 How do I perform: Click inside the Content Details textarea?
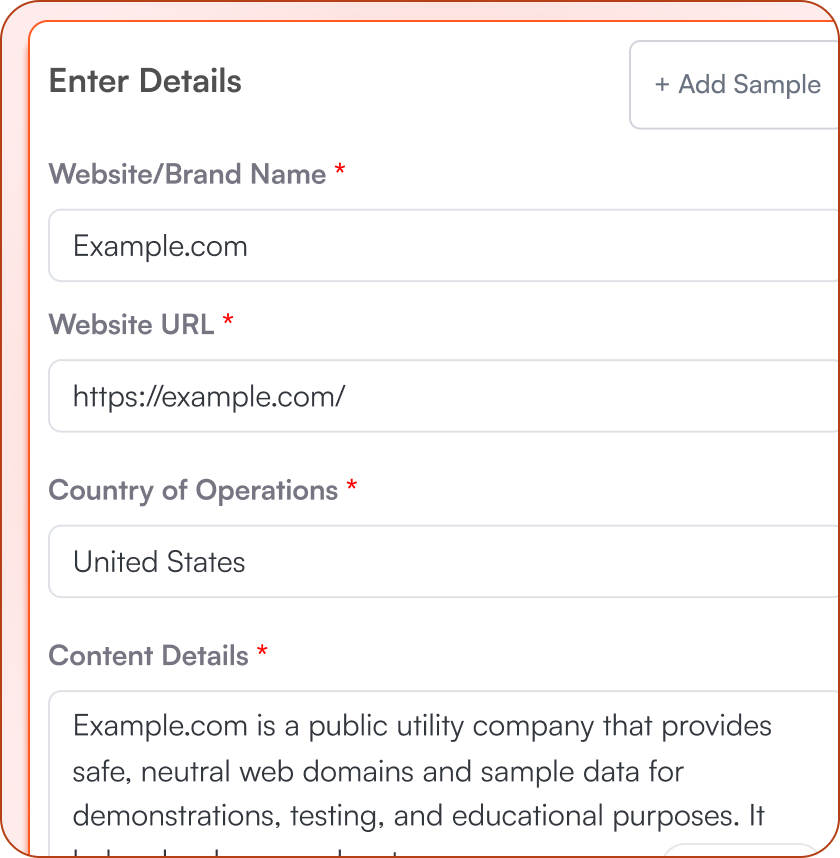click(400, 770)
